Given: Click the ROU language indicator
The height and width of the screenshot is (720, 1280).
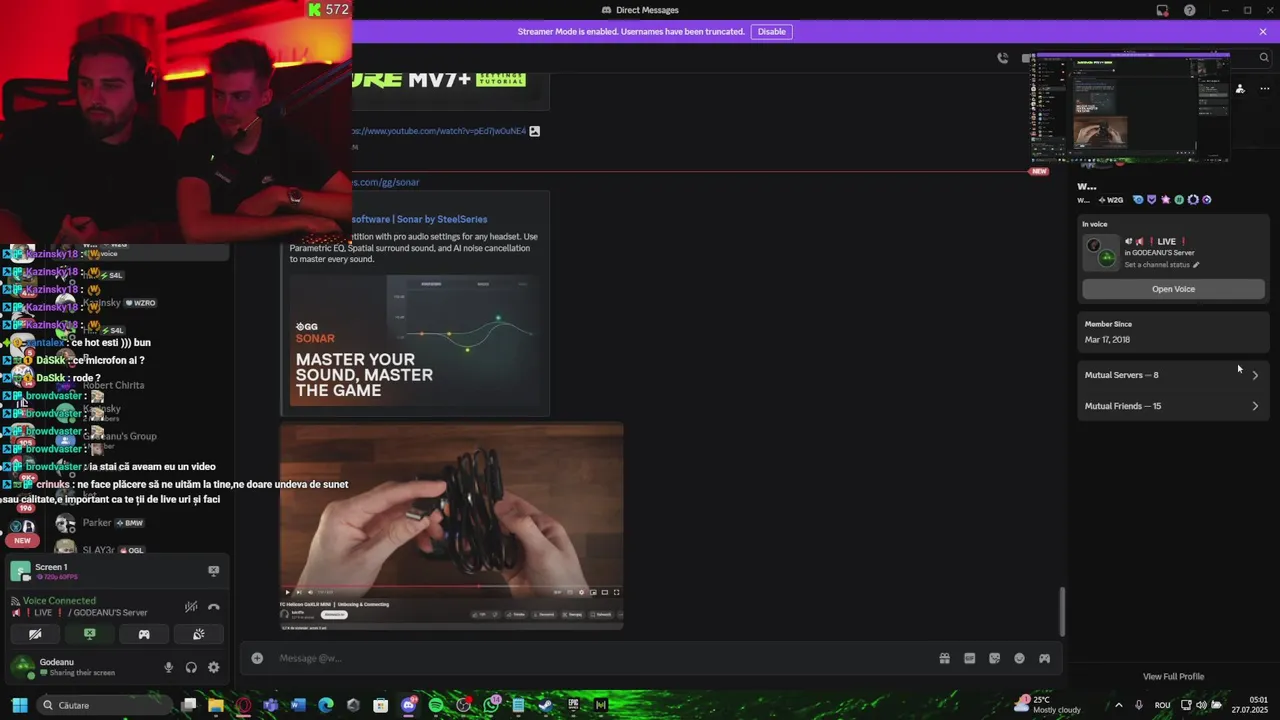Looking at the screenshot, I should pyautogui.click(x=1162, y=705).
